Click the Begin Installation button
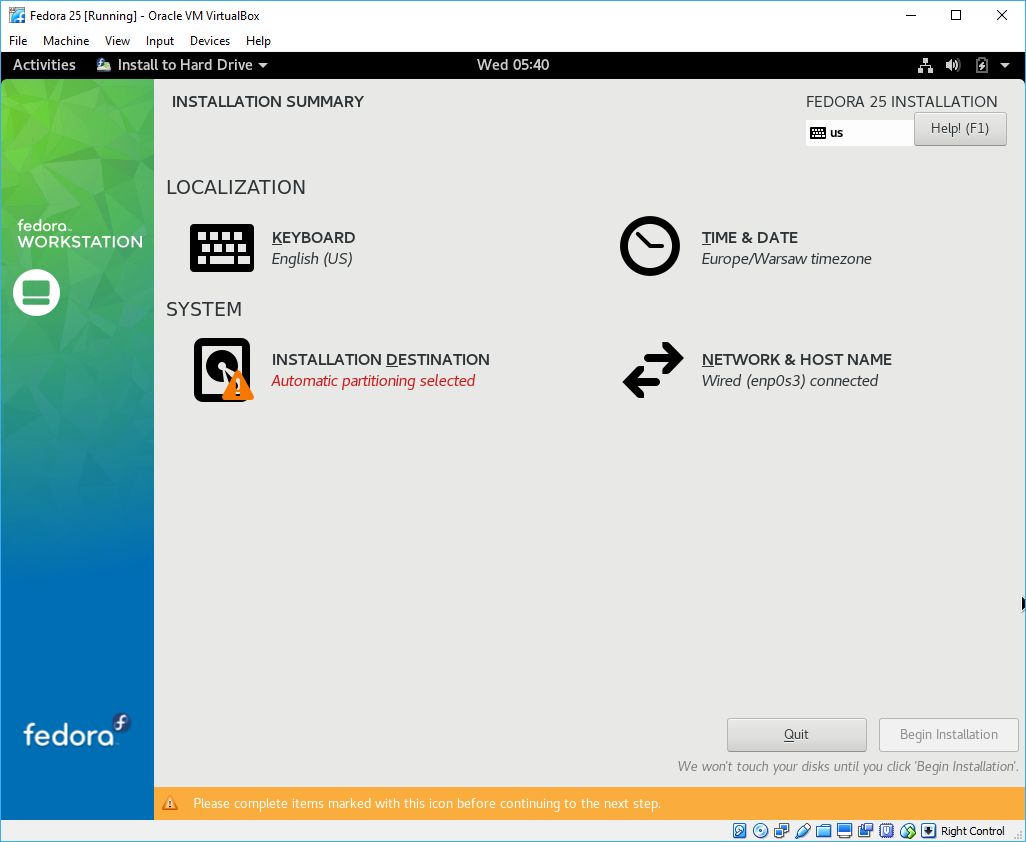 (x=949, y=735)
